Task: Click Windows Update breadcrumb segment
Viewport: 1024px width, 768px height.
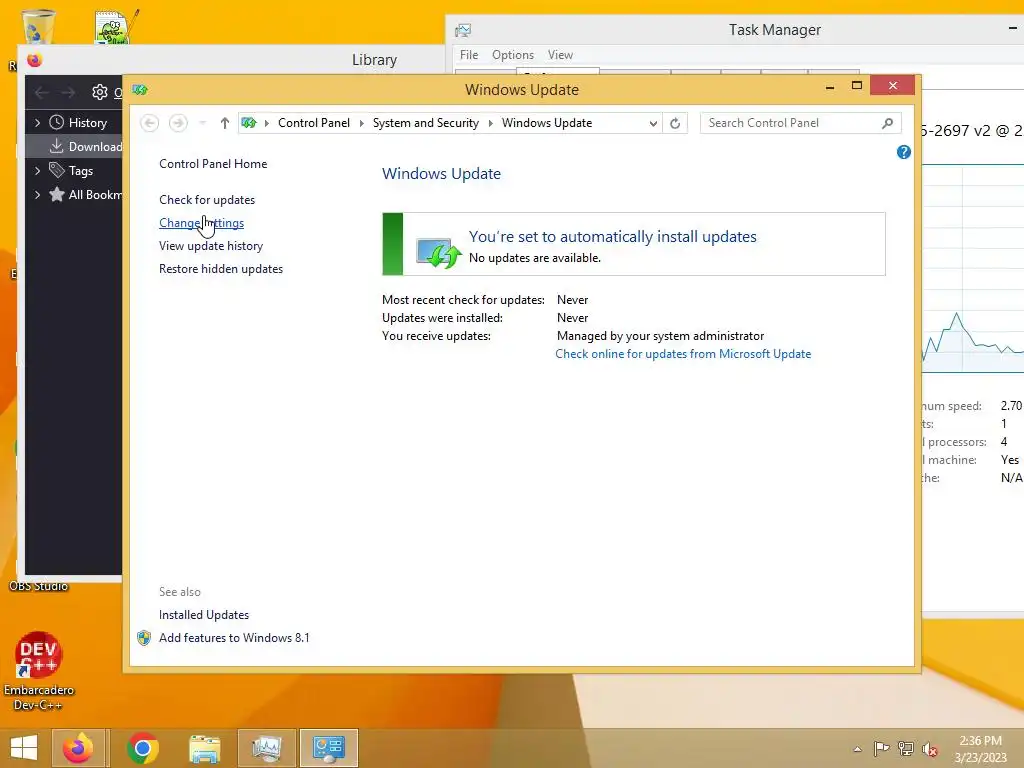Action: pyautogui.click(x=547, y=123)
